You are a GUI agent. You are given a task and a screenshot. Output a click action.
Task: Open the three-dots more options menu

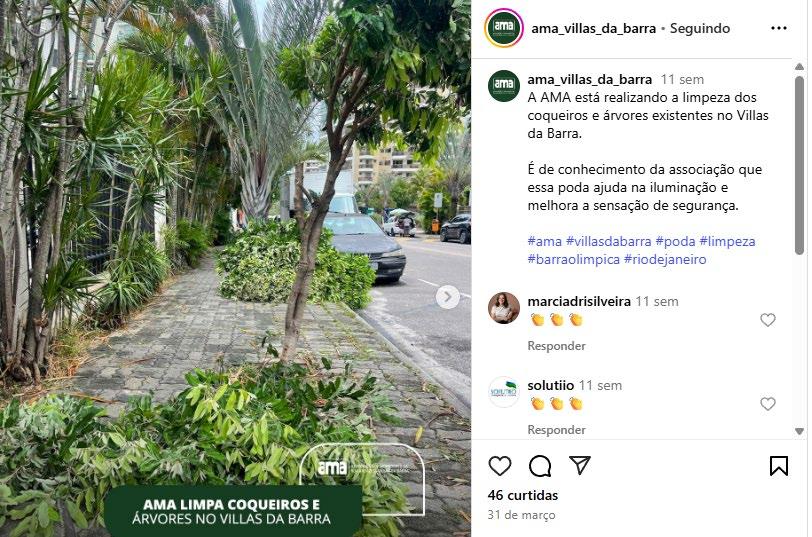[x=779, y=28]
